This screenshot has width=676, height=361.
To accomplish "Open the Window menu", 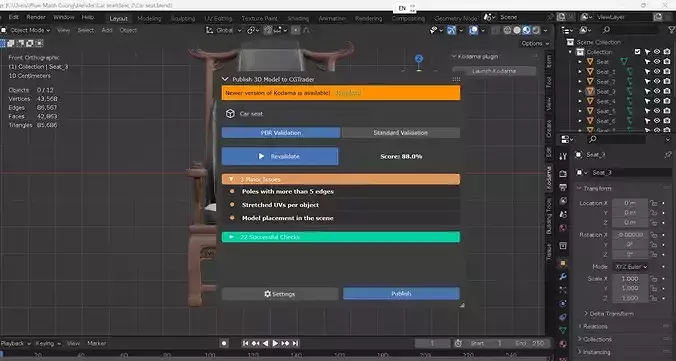I will pos(64,17).
